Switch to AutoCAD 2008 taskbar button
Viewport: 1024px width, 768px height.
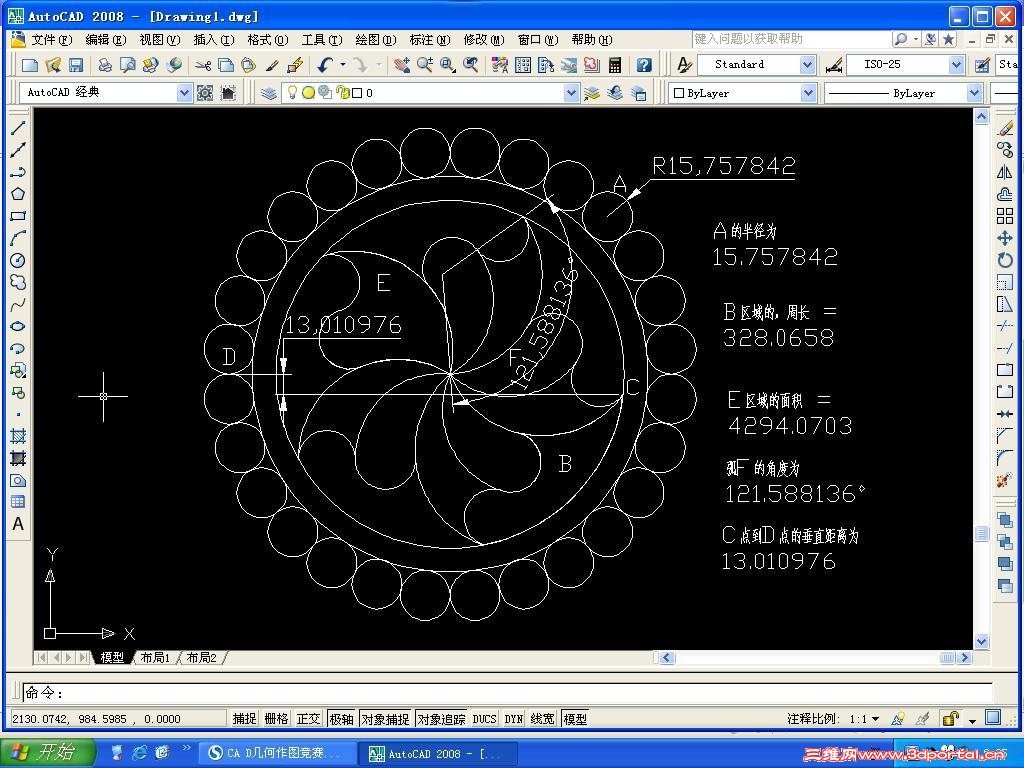point(438,754)
